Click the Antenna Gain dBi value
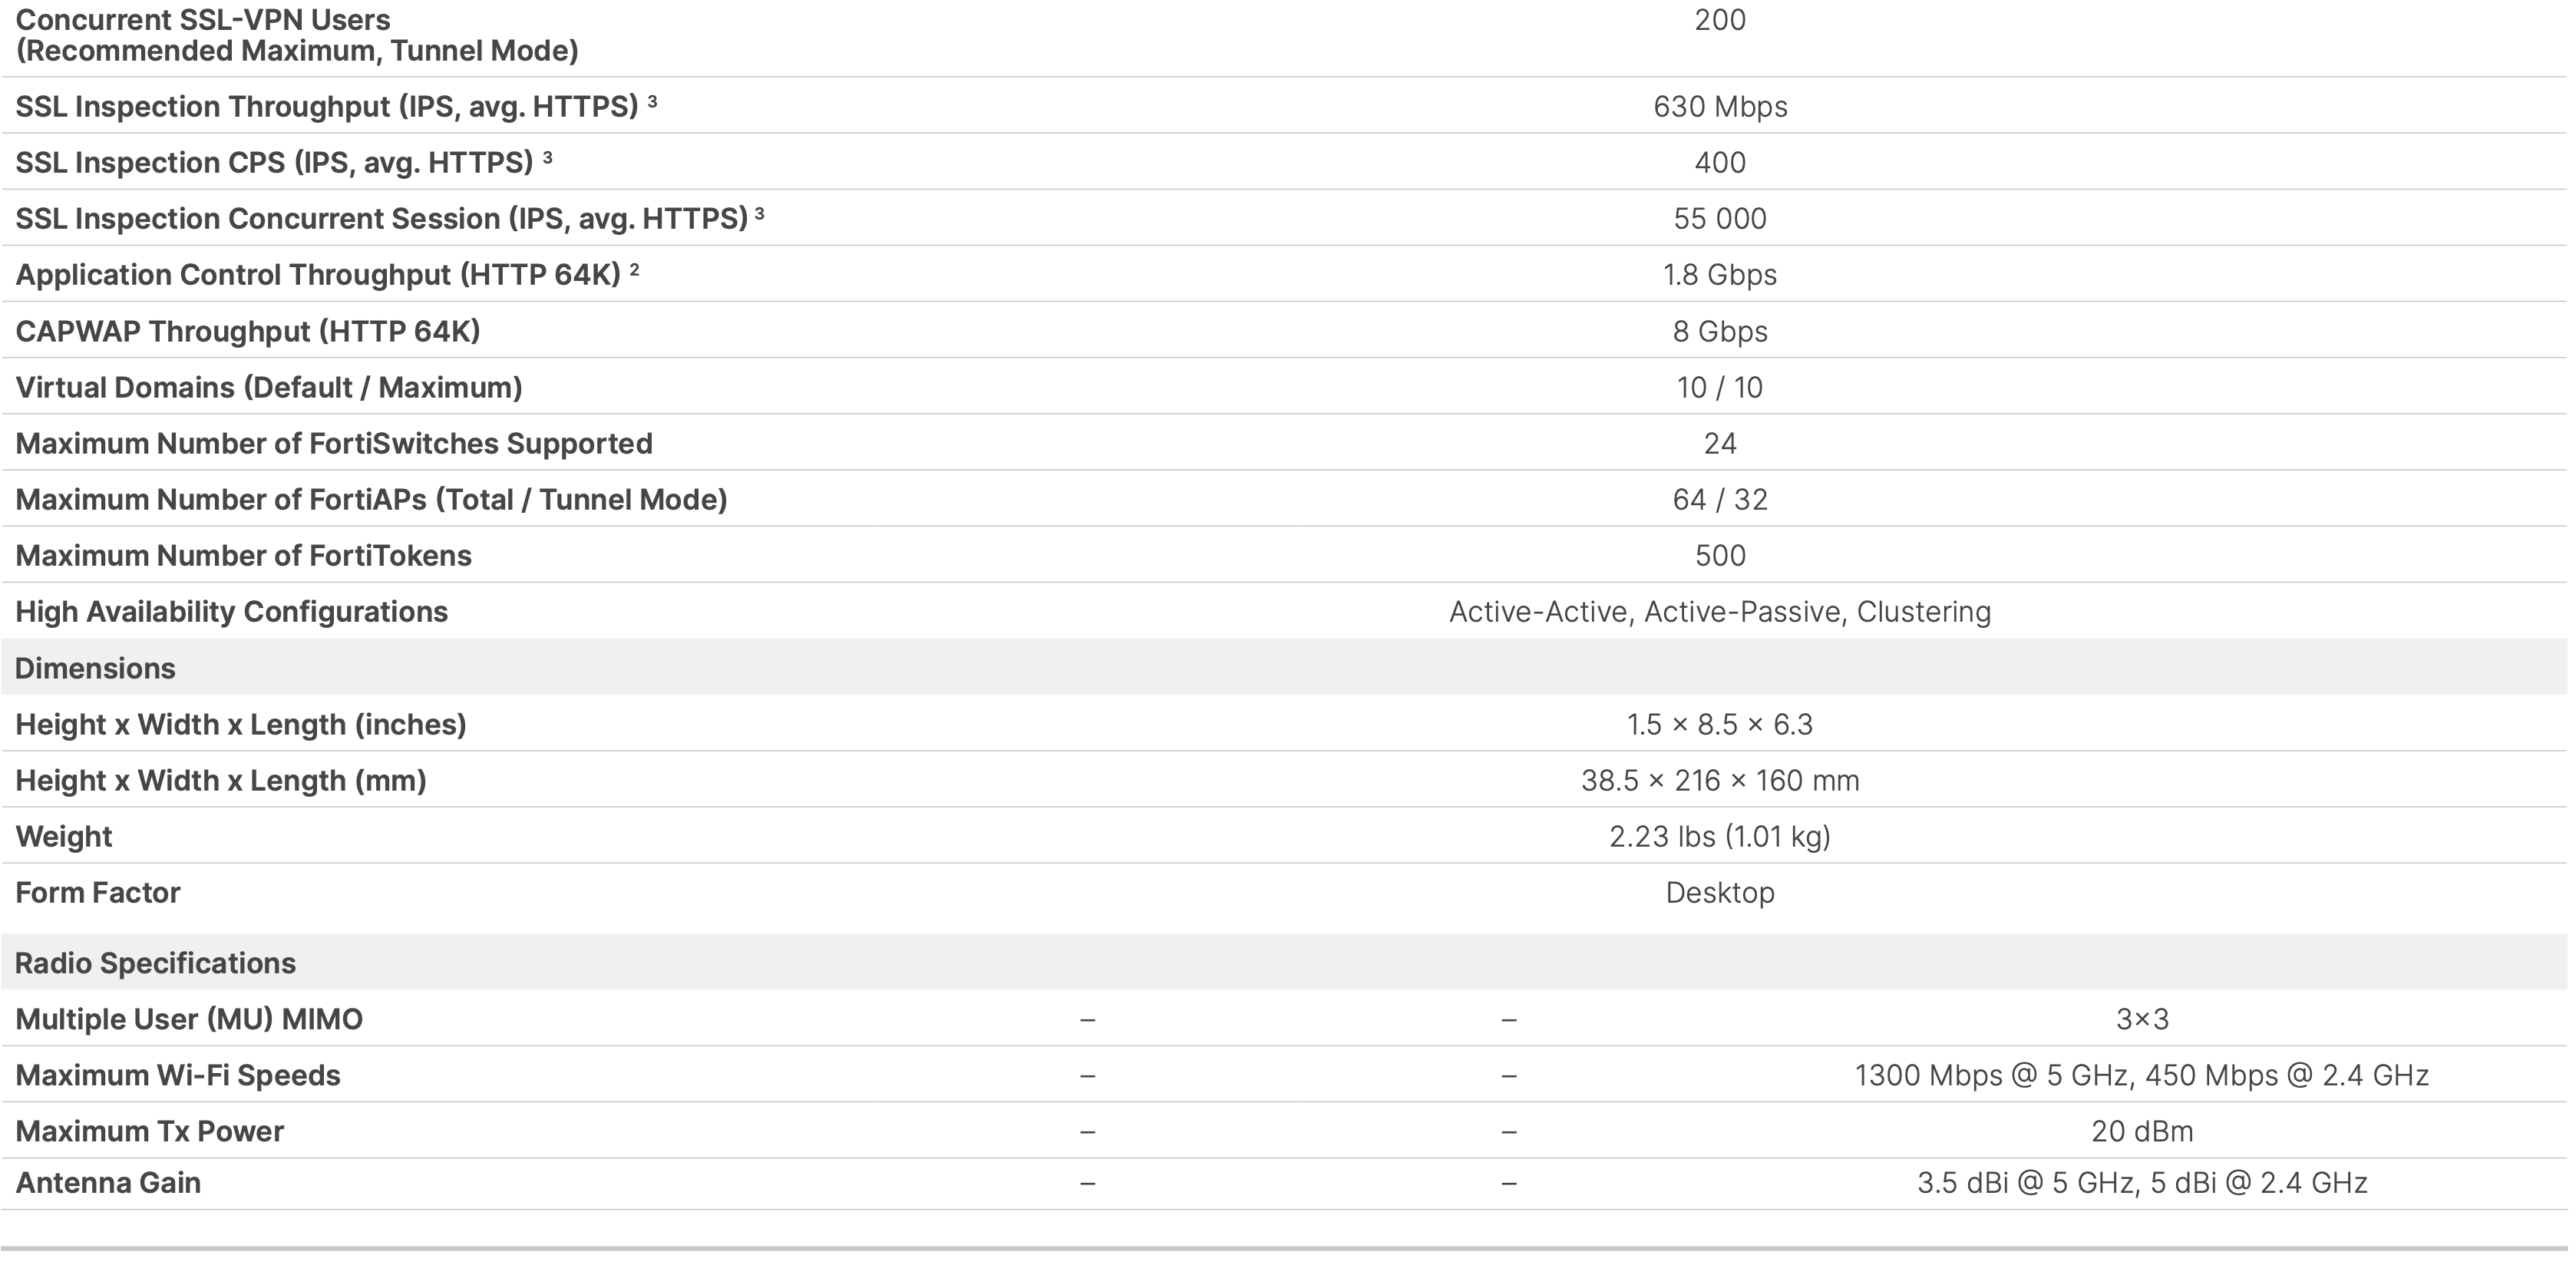The image size is (2576, 1265). coord(2141,1183)
